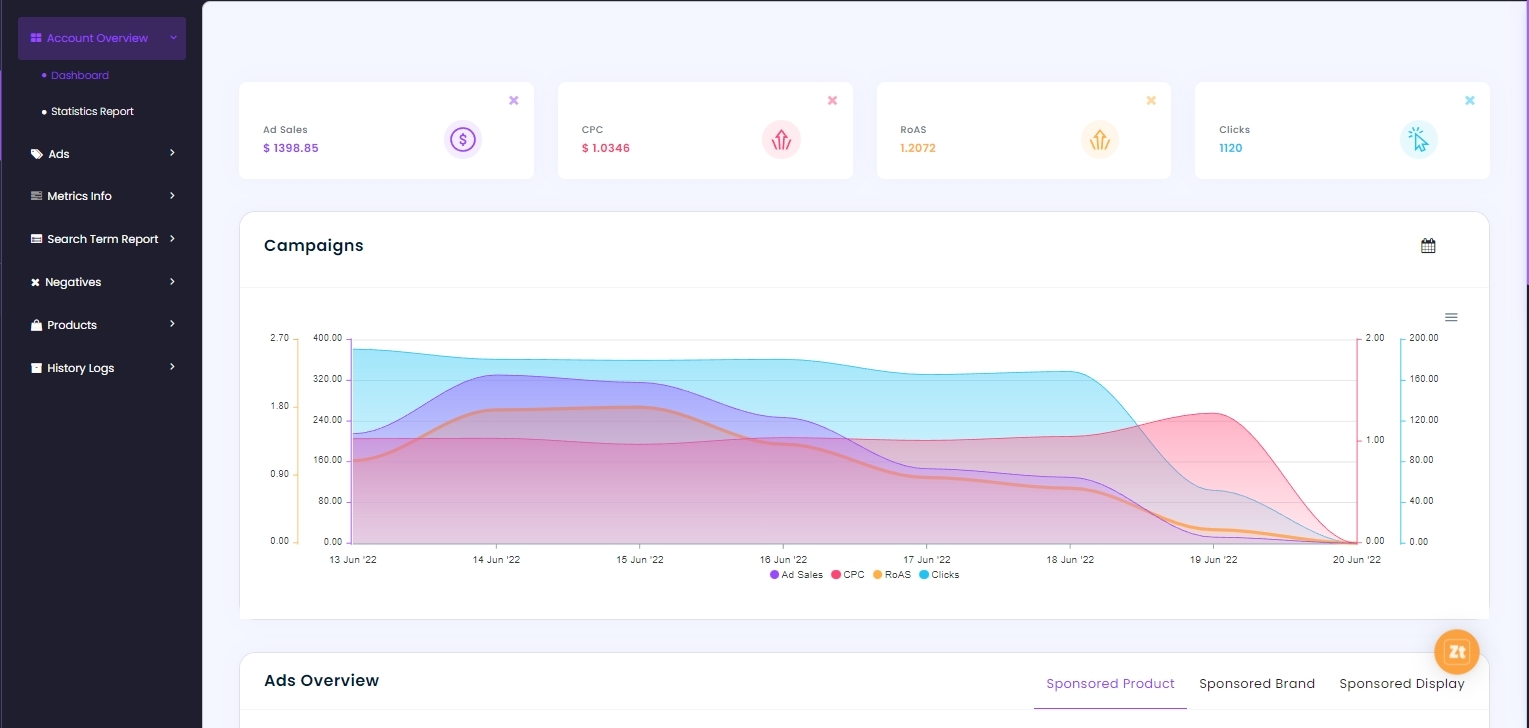The width and height of the screenshot is (1529, 728).
Task: Open the Sponsored Display tab
Action: (1401, 683)
